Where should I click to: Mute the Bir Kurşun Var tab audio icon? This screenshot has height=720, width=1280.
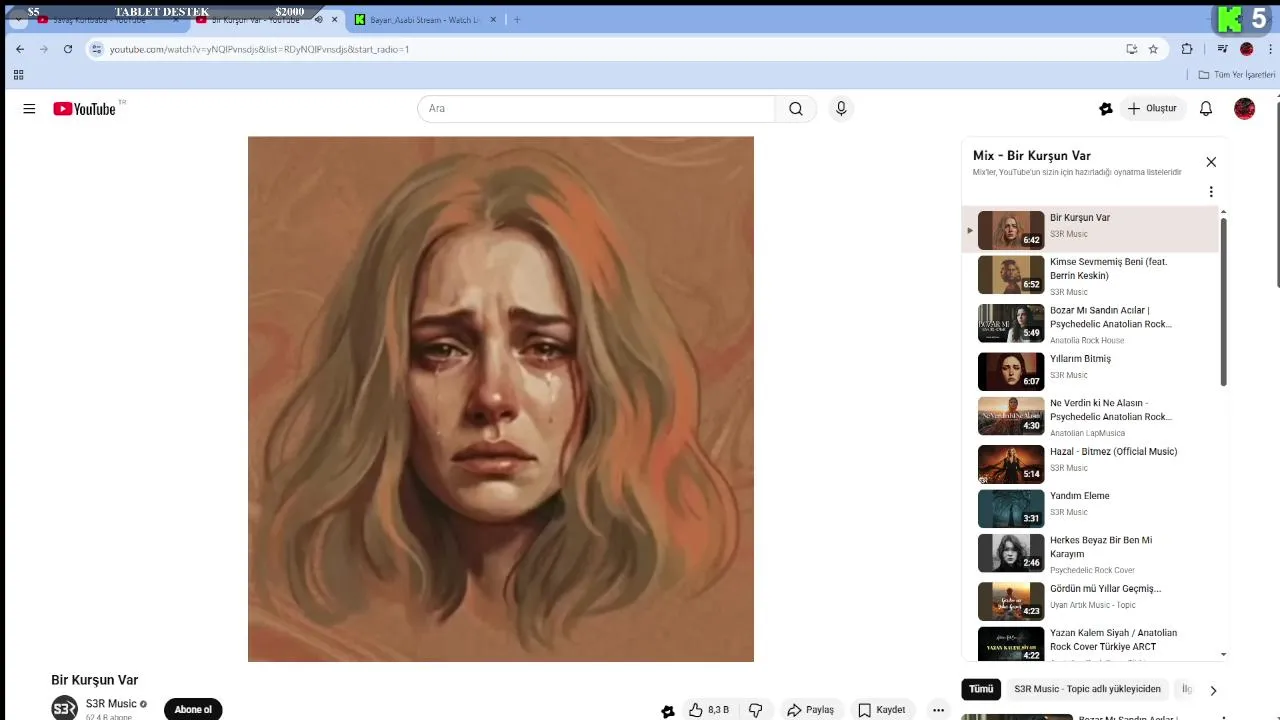click(319, 20)
